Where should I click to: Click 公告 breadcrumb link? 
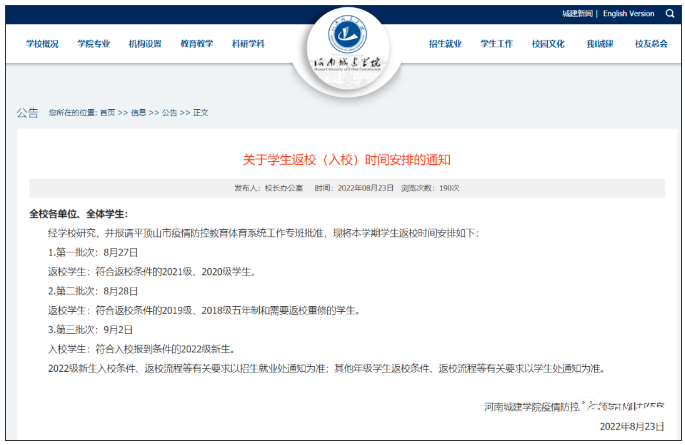click(169, 113)
